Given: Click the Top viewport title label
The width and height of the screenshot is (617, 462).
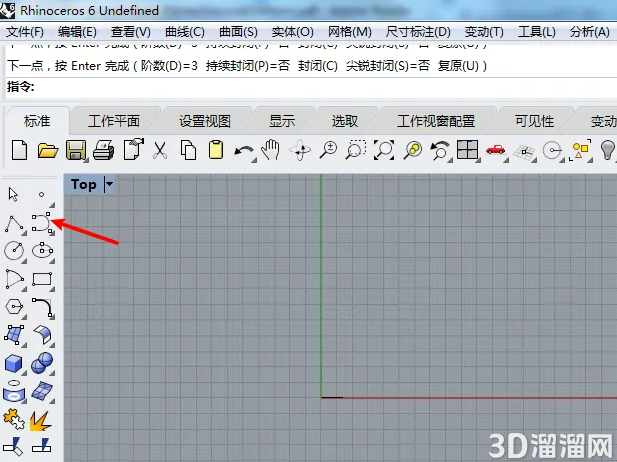Looking at the screenshot, I should pyautogui.click(x=84, y=184).
